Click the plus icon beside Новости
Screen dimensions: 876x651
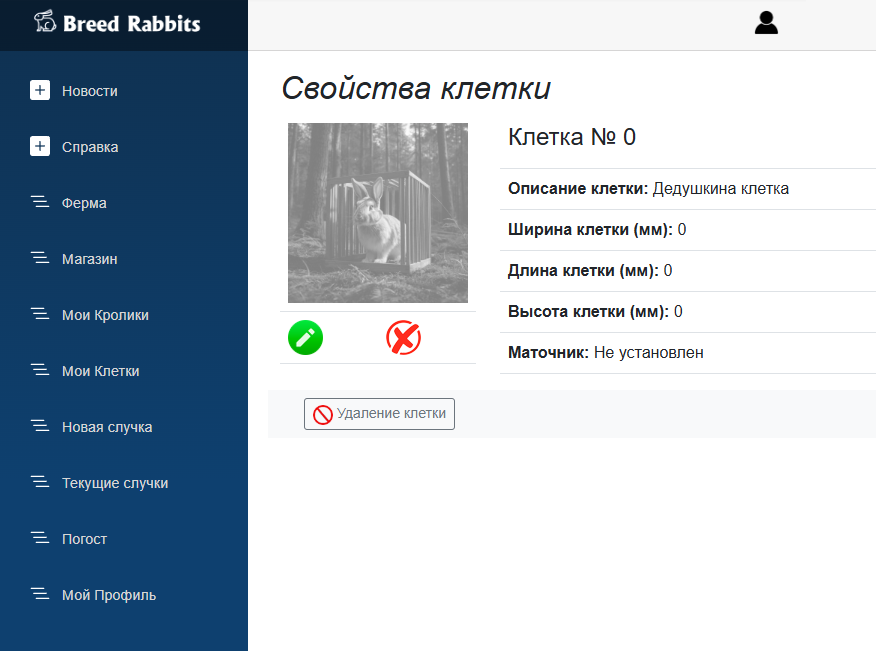click(x=40, y=91)
